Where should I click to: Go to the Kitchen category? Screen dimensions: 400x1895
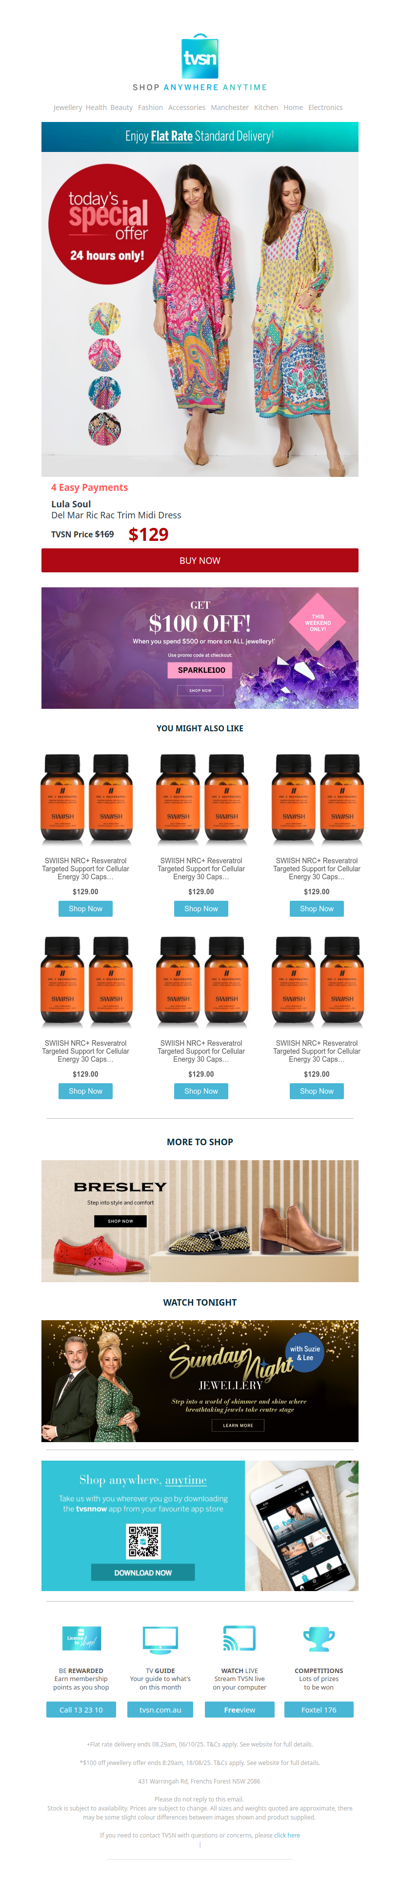[x=266, y=107]
